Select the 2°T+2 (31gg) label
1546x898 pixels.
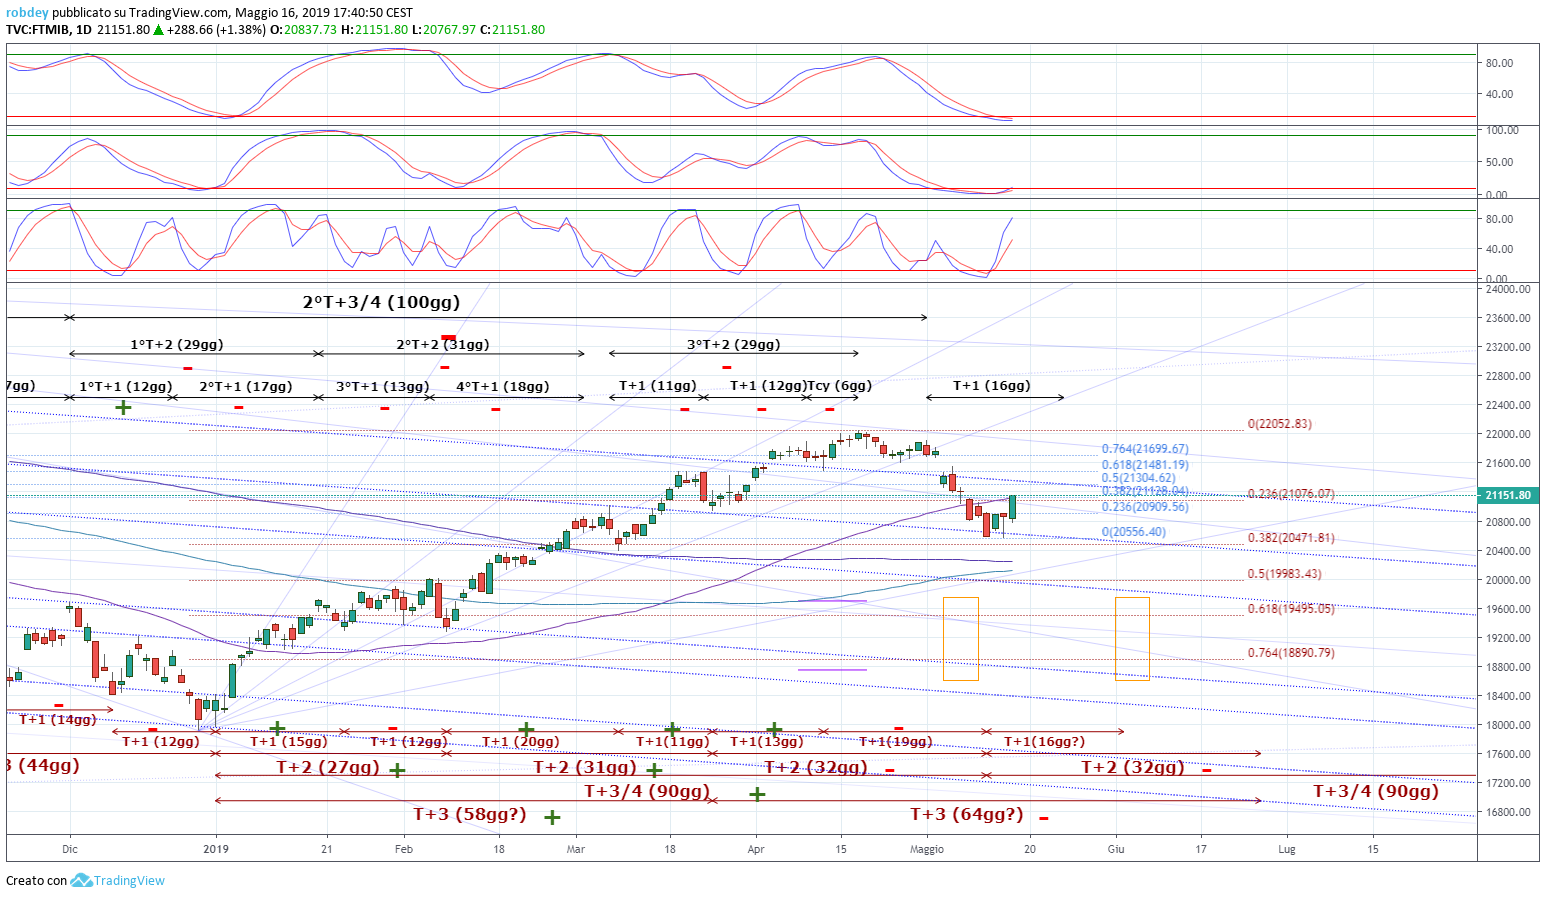point(443,344)
